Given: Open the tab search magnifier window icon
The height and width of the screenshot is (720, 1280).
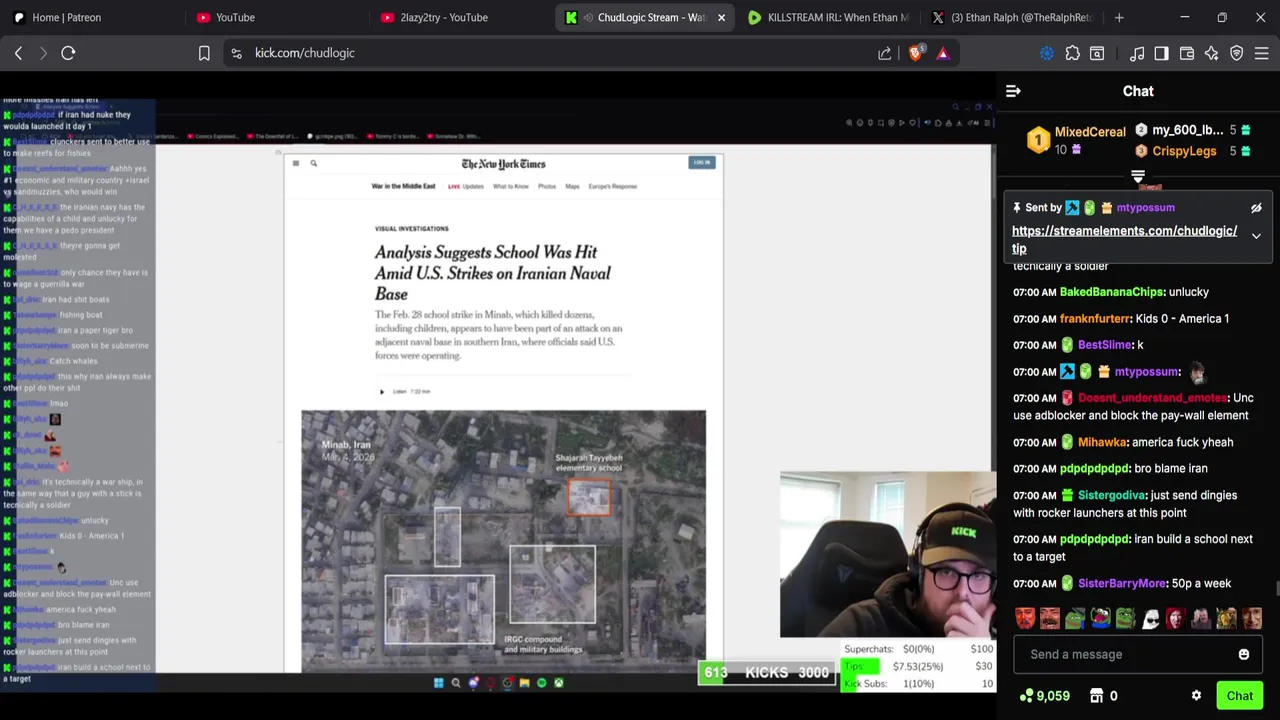Looking at the screenshot, I should pos(1097,53).
